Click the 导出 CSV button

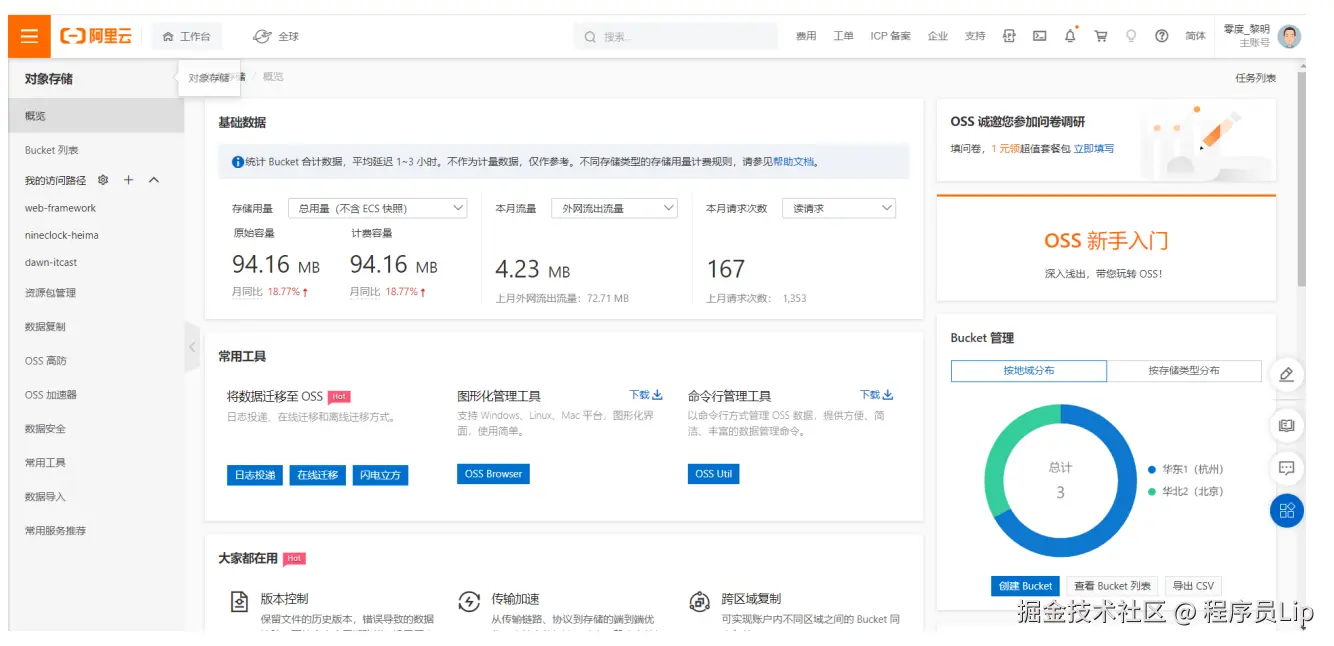[x=1193, y=586]
